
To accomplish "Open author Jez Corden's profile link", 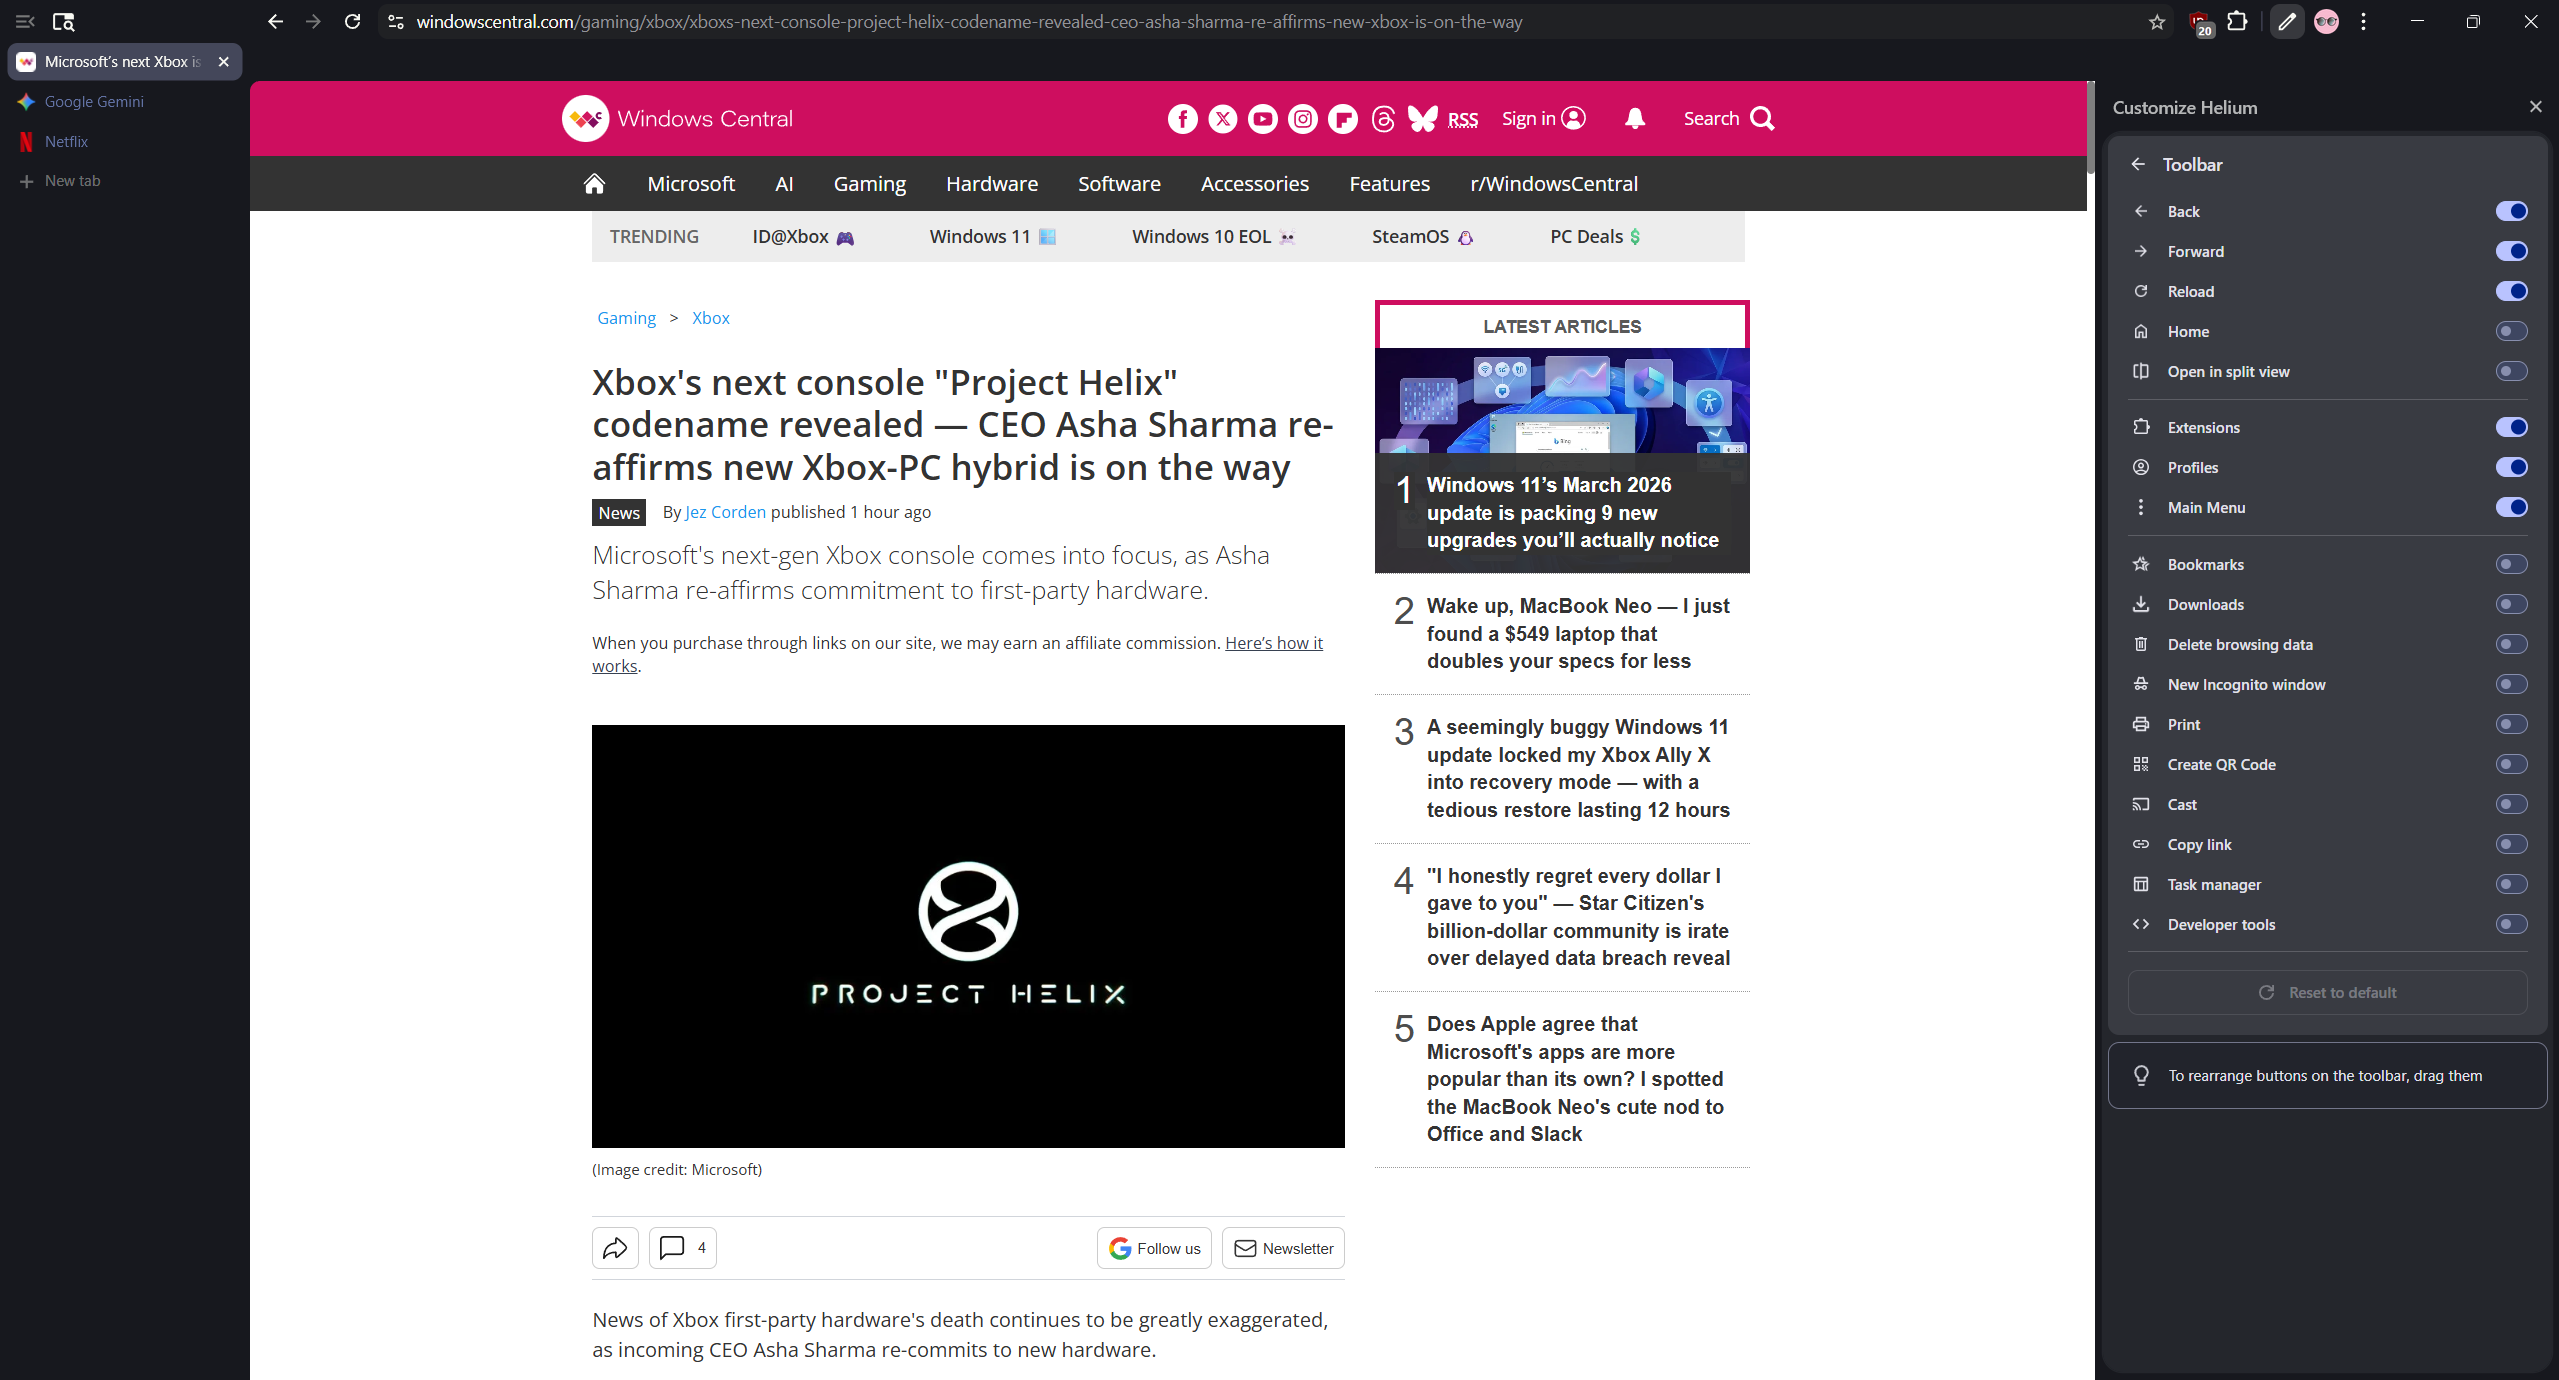I will tap(724, 512).
